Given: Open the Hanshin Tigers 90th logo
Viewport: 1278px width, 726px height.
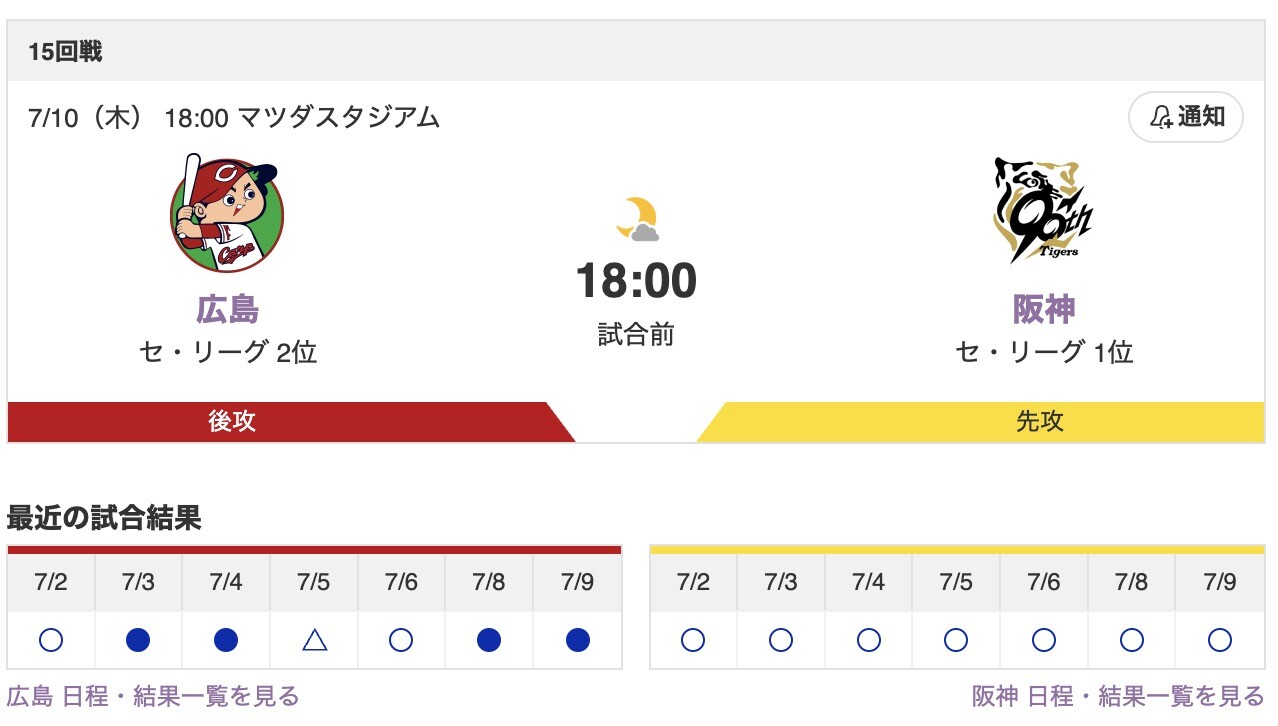Looking at the screenshot, I should [1043, 211].
